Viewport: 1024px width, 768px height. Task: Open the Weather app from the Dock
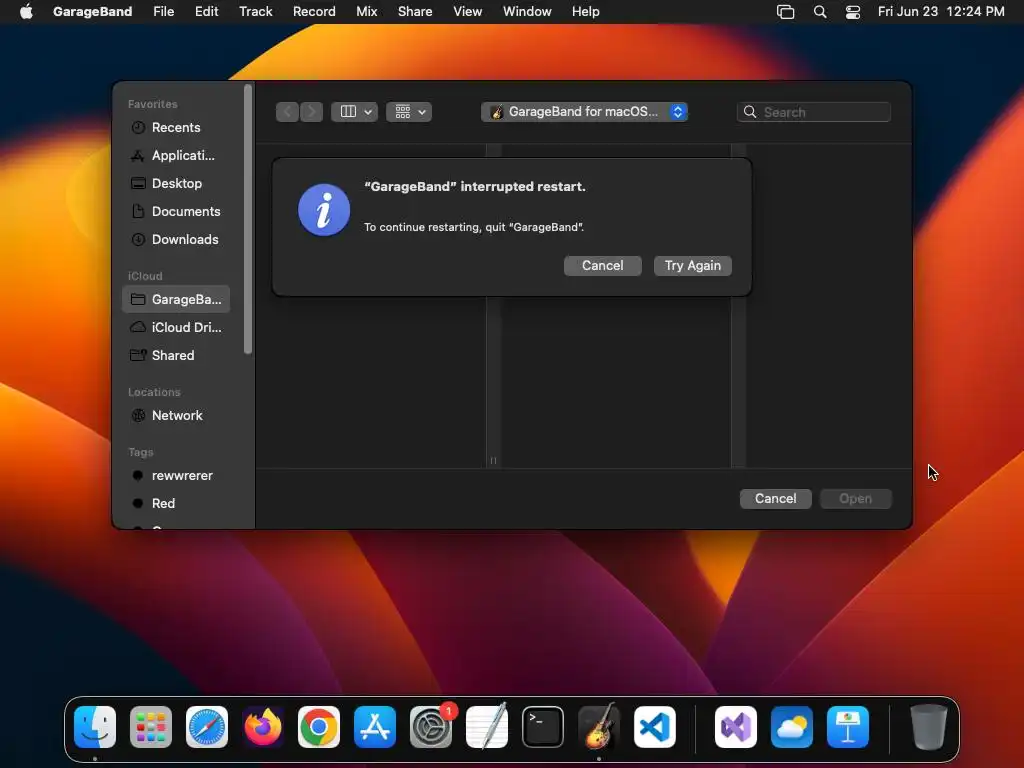click(x=792, y=728)
